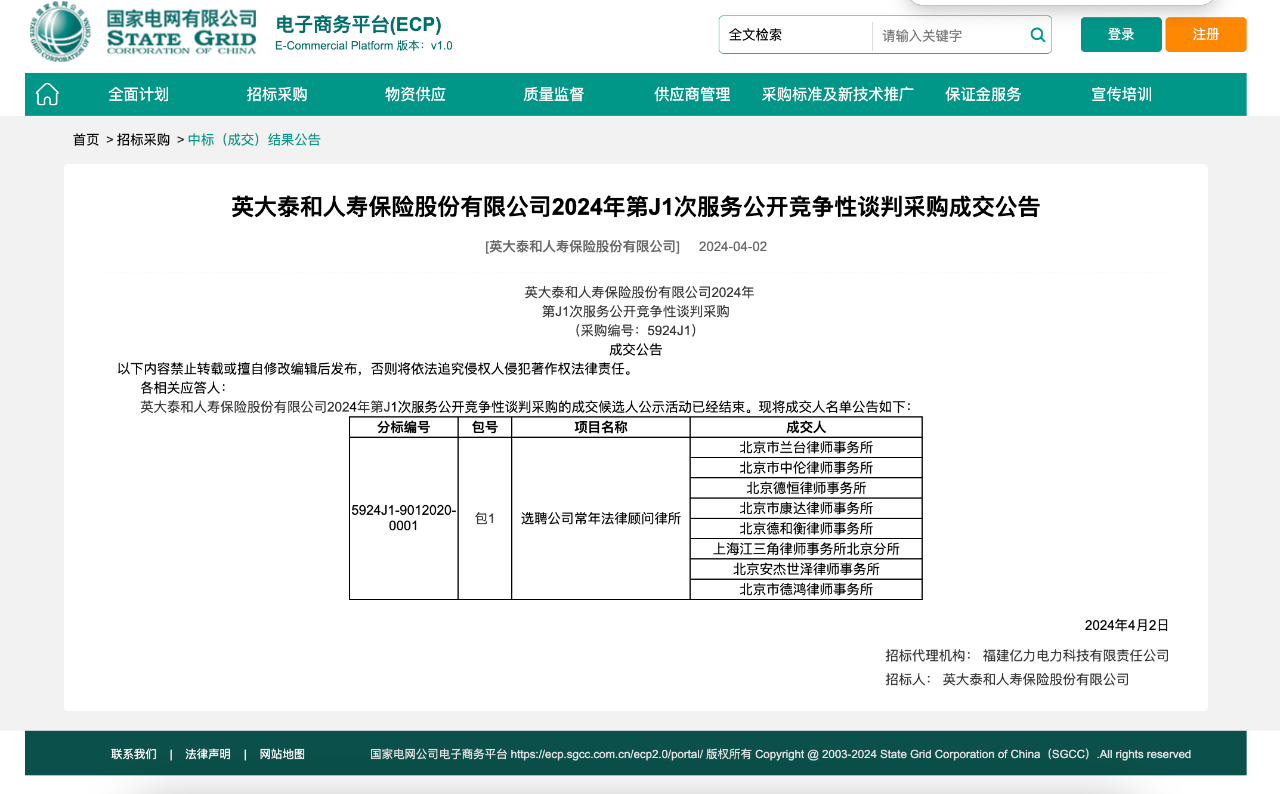1280x794 pixels.
Task: Click 北京德恒律师事务所 in the table
Action: [806, 488]
